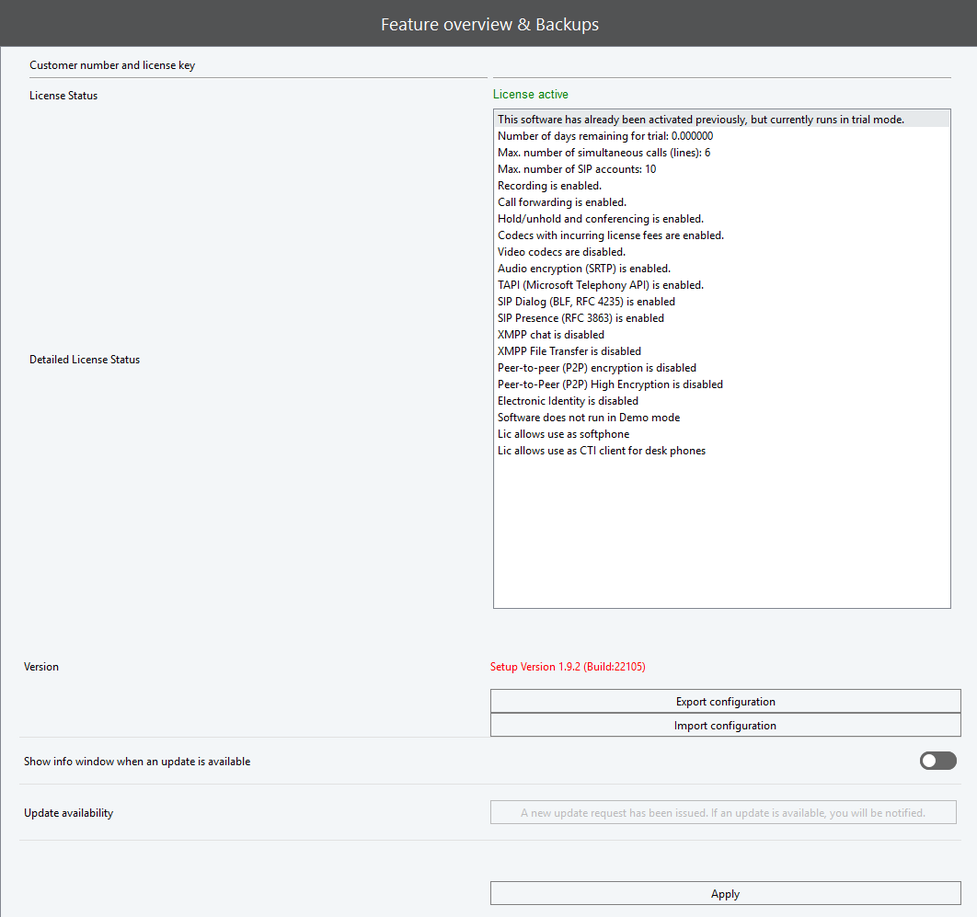Click the 'Detailed License Status' label
Image resolution: width=977 pixels, height=917 pixels.
85,359
